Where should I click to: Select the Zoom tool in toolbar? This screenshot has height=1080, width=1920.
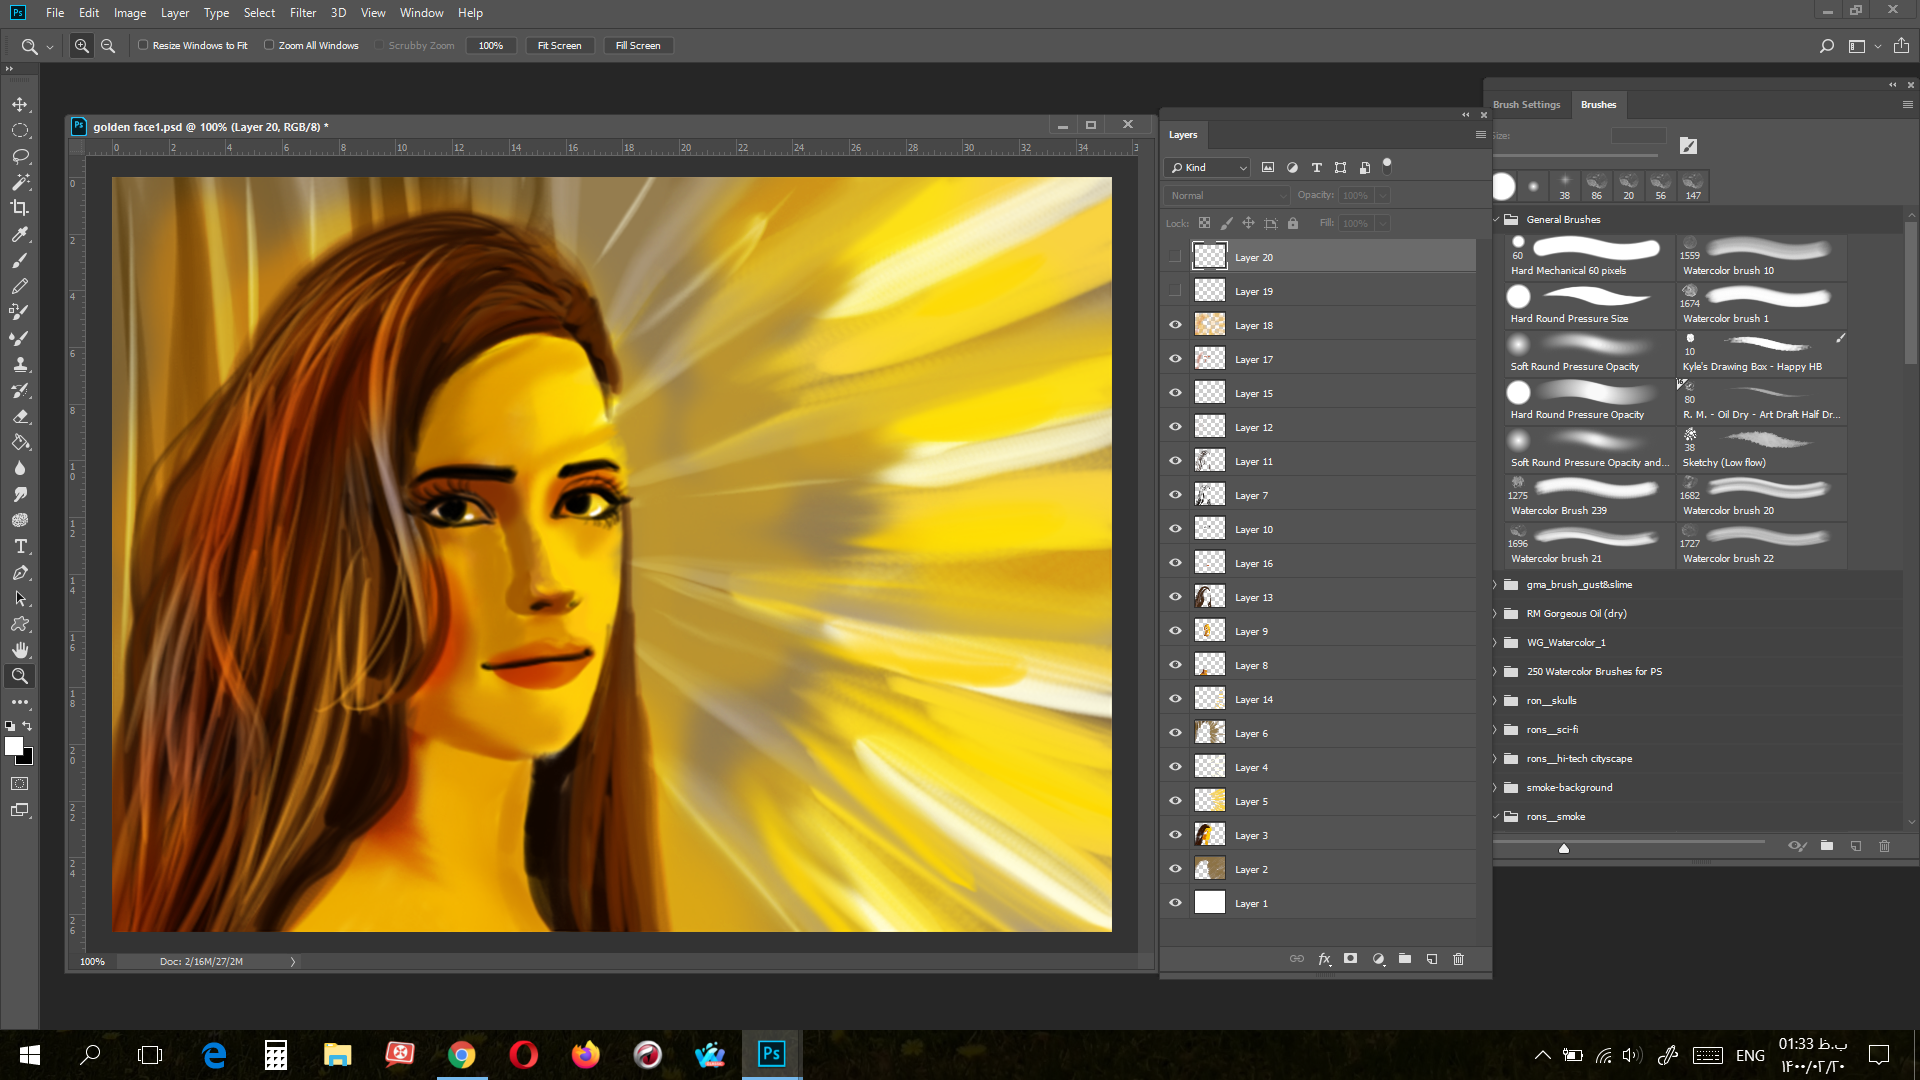[x=20, y=676]
